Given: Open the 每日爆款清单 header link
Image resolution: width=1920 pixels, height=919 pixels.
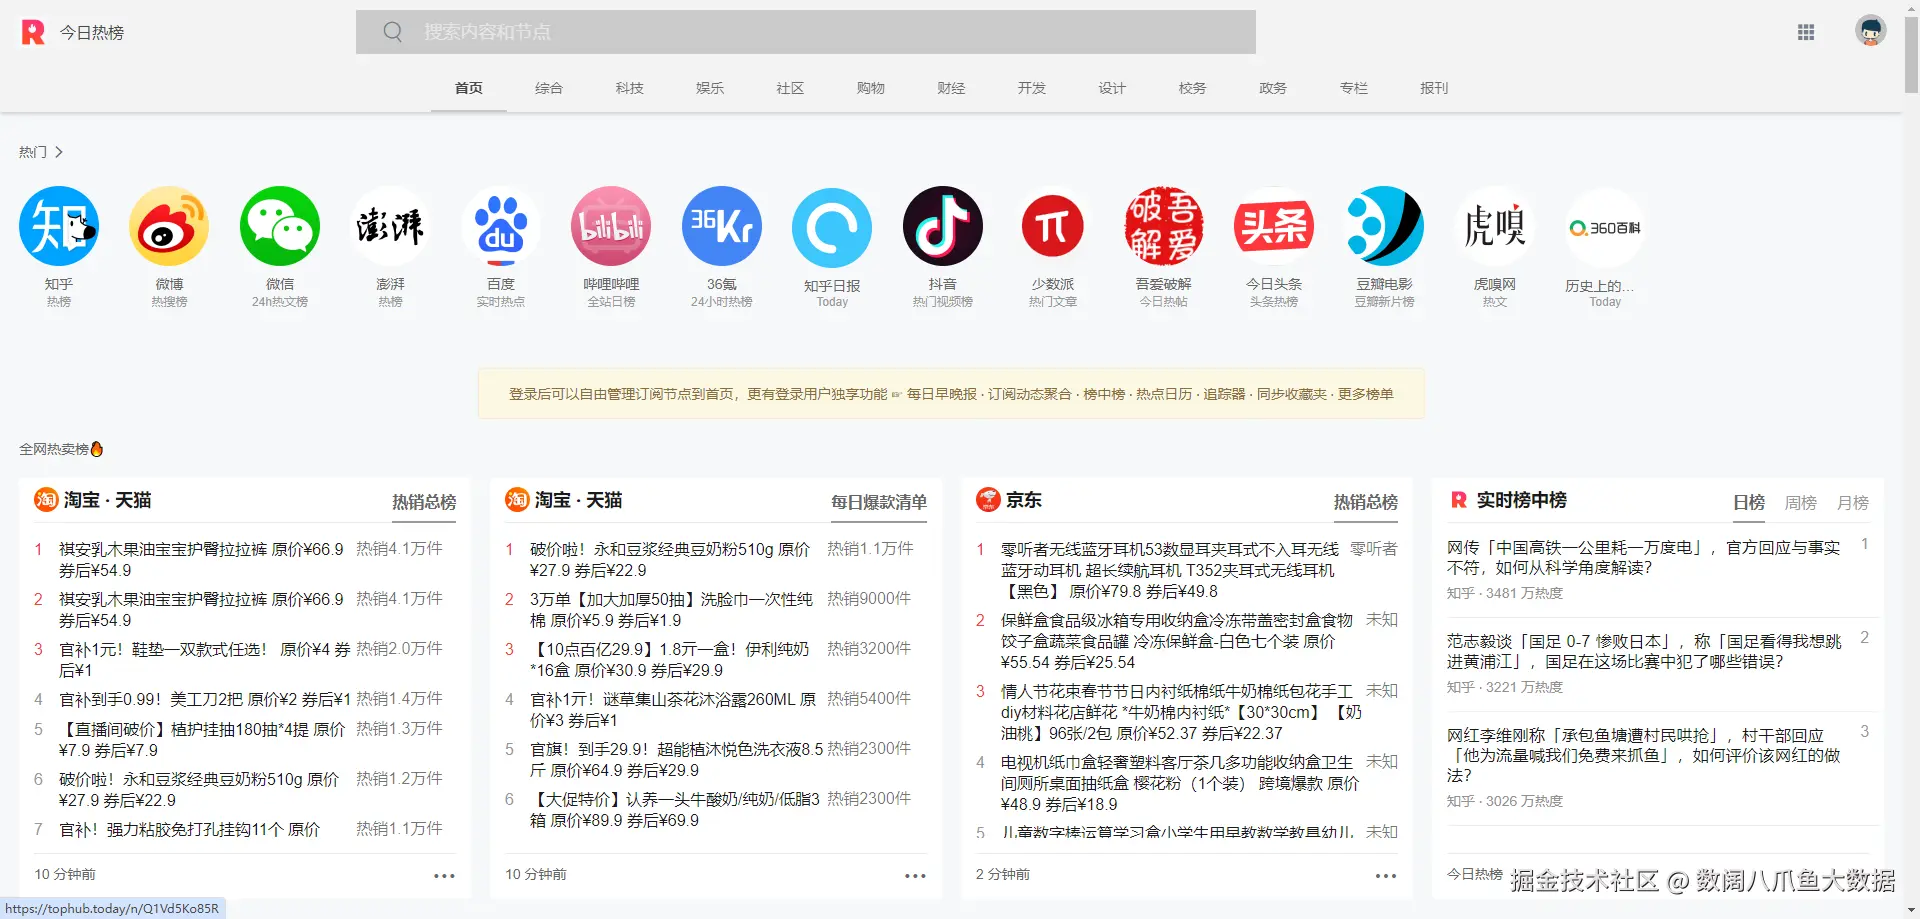Looking at the screenshot, I should tap(879, 502).
